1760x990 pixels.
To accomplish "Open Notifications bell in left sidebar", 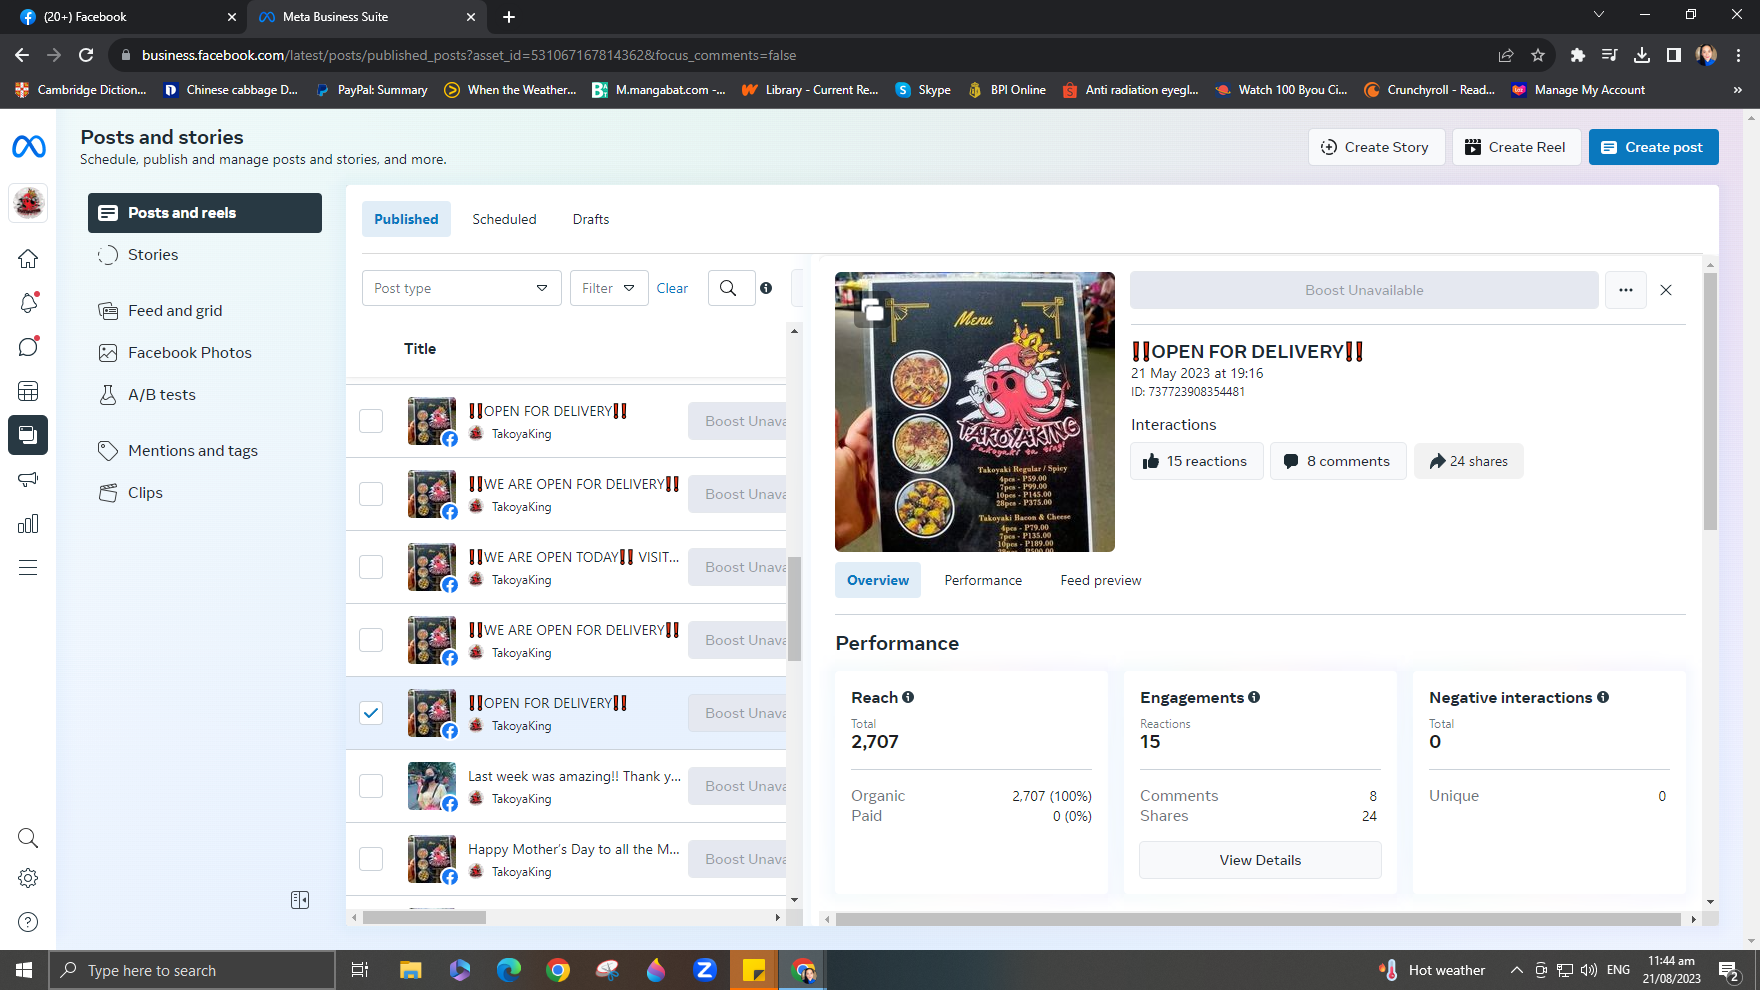I will coord(28,303).
